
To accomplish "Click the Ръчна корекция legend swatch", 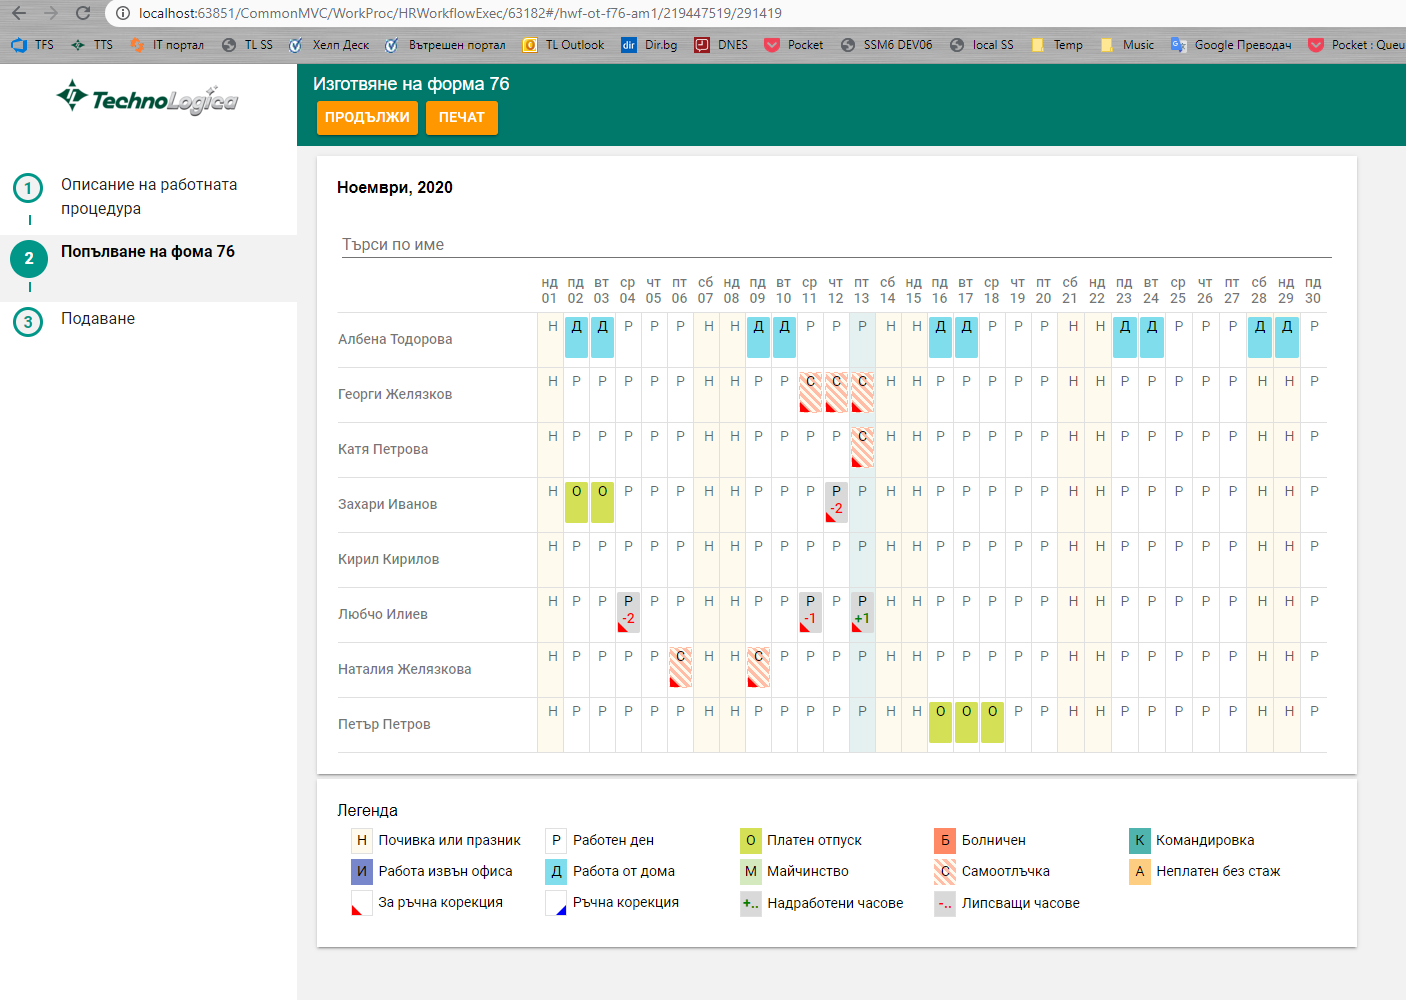I will tap(556, 903).
